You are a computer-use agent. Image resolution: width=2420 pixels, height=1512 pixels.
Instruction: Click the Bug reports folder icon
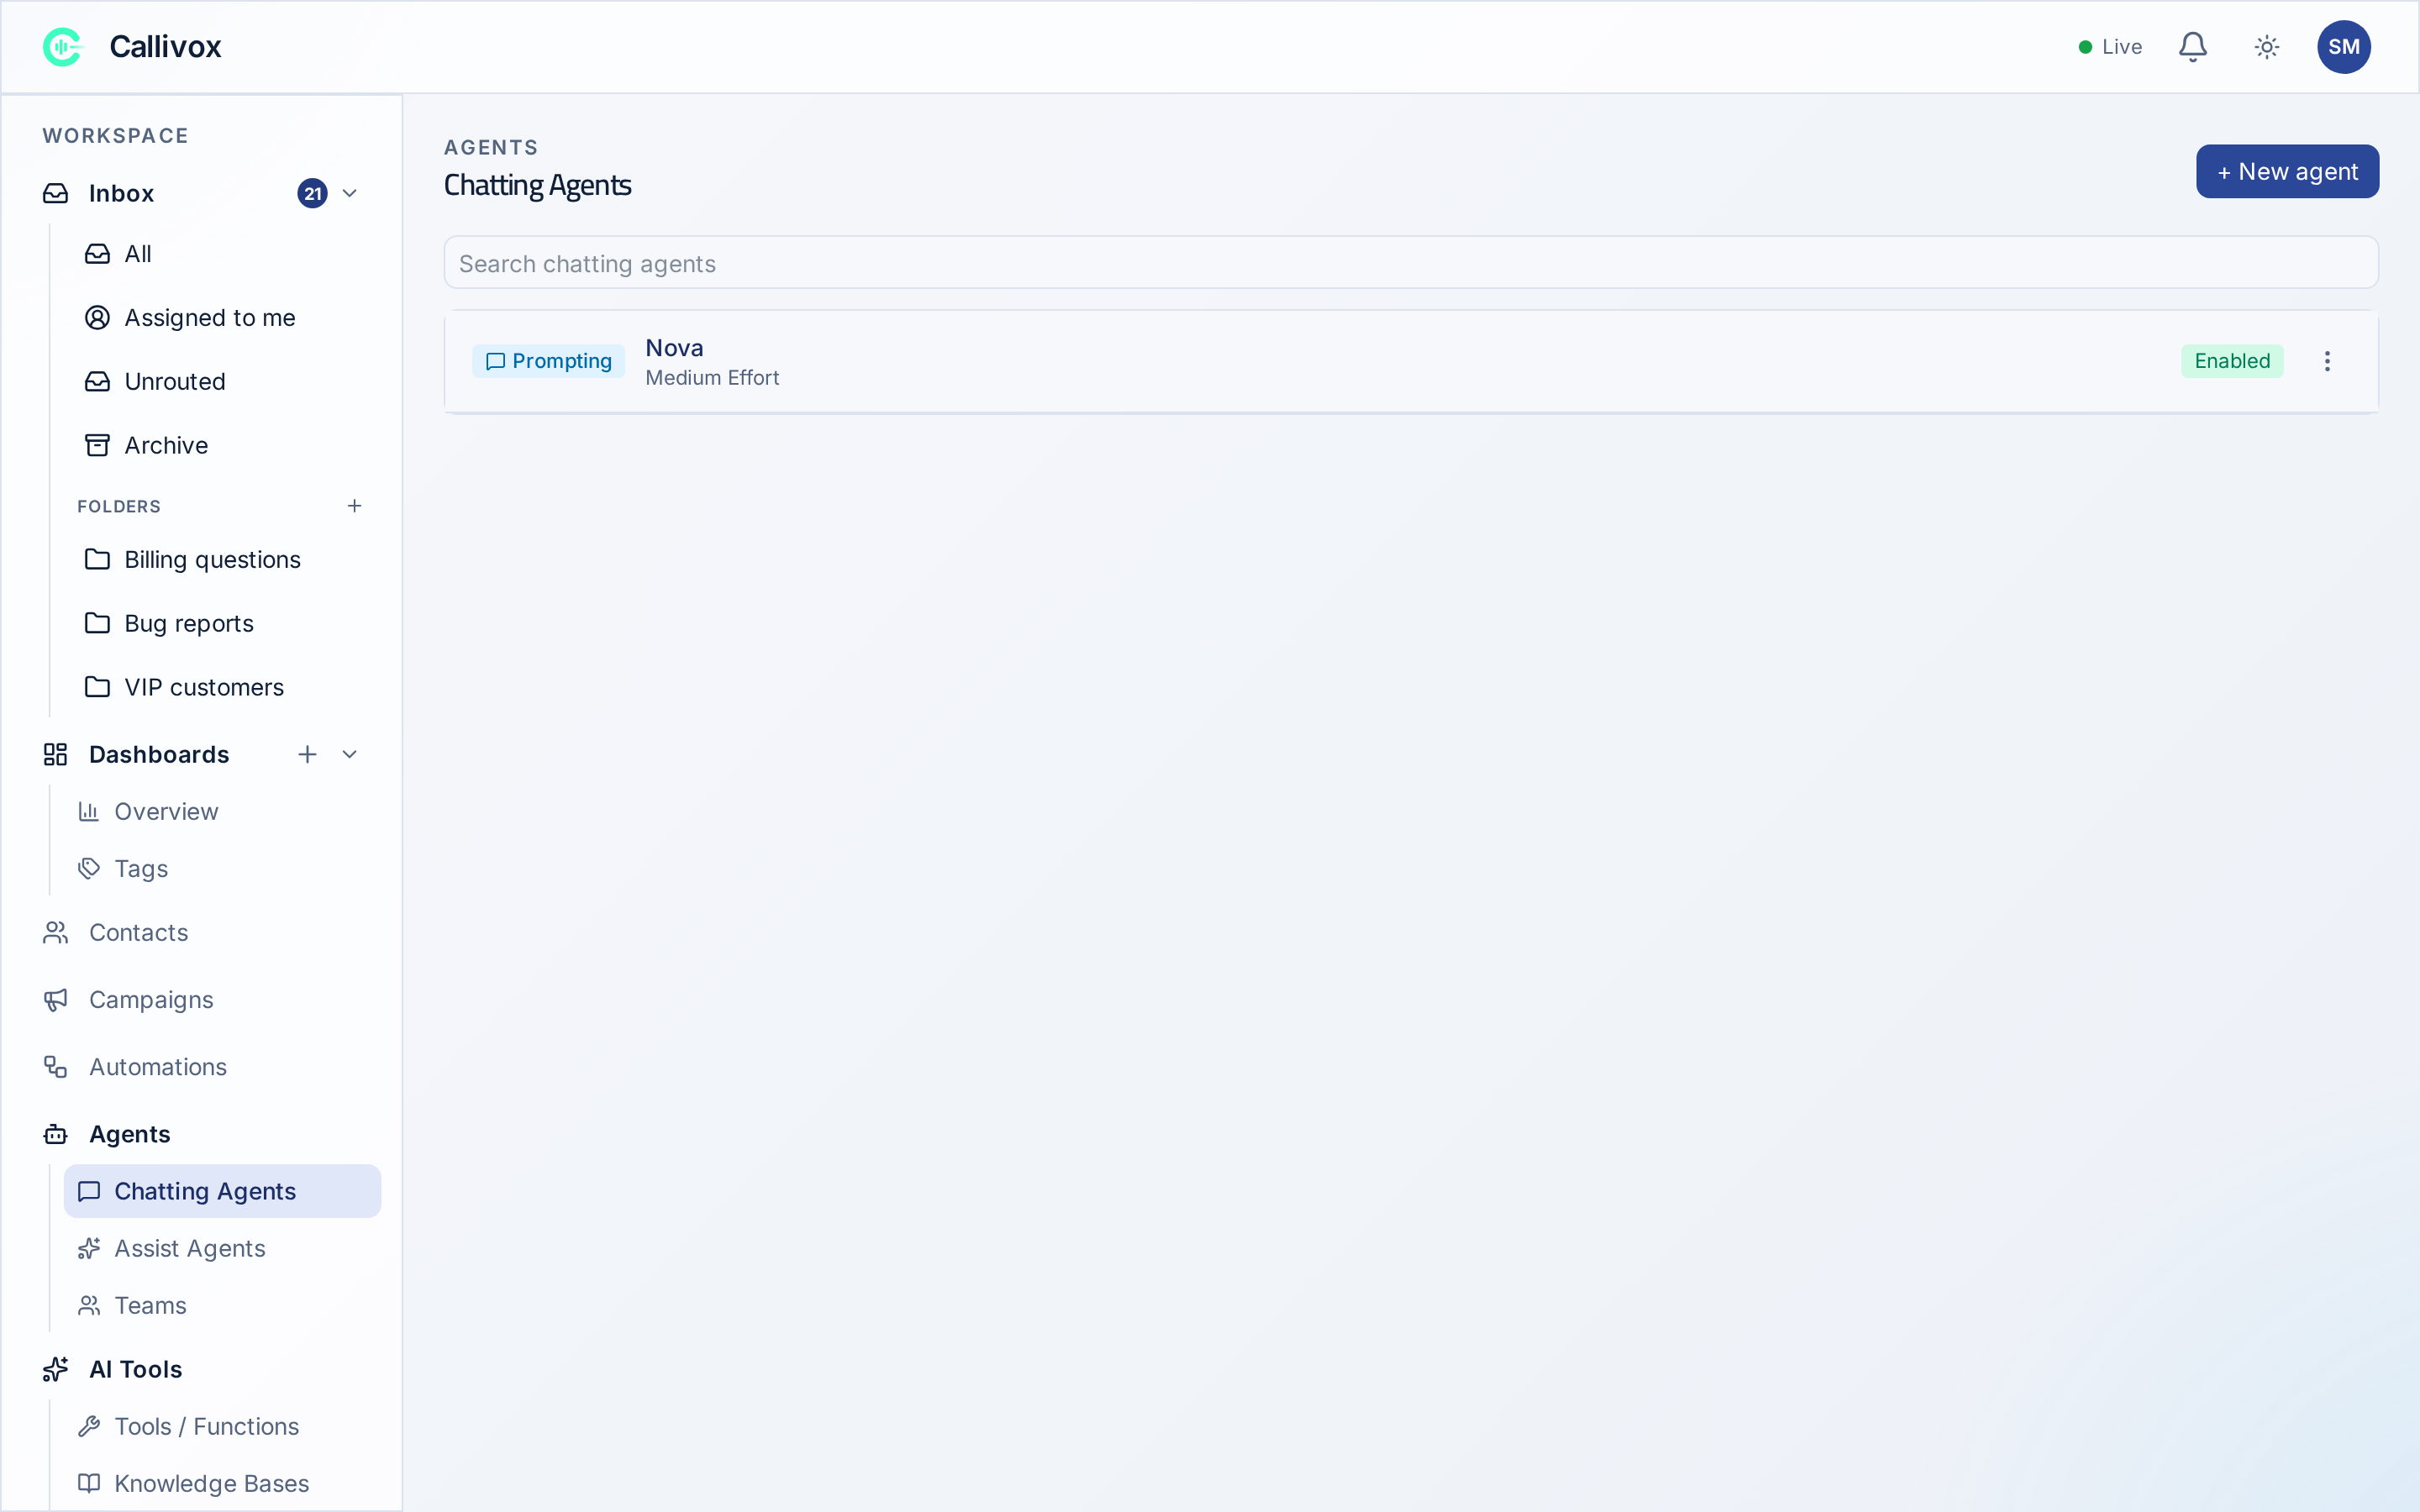tap(97, 623)
